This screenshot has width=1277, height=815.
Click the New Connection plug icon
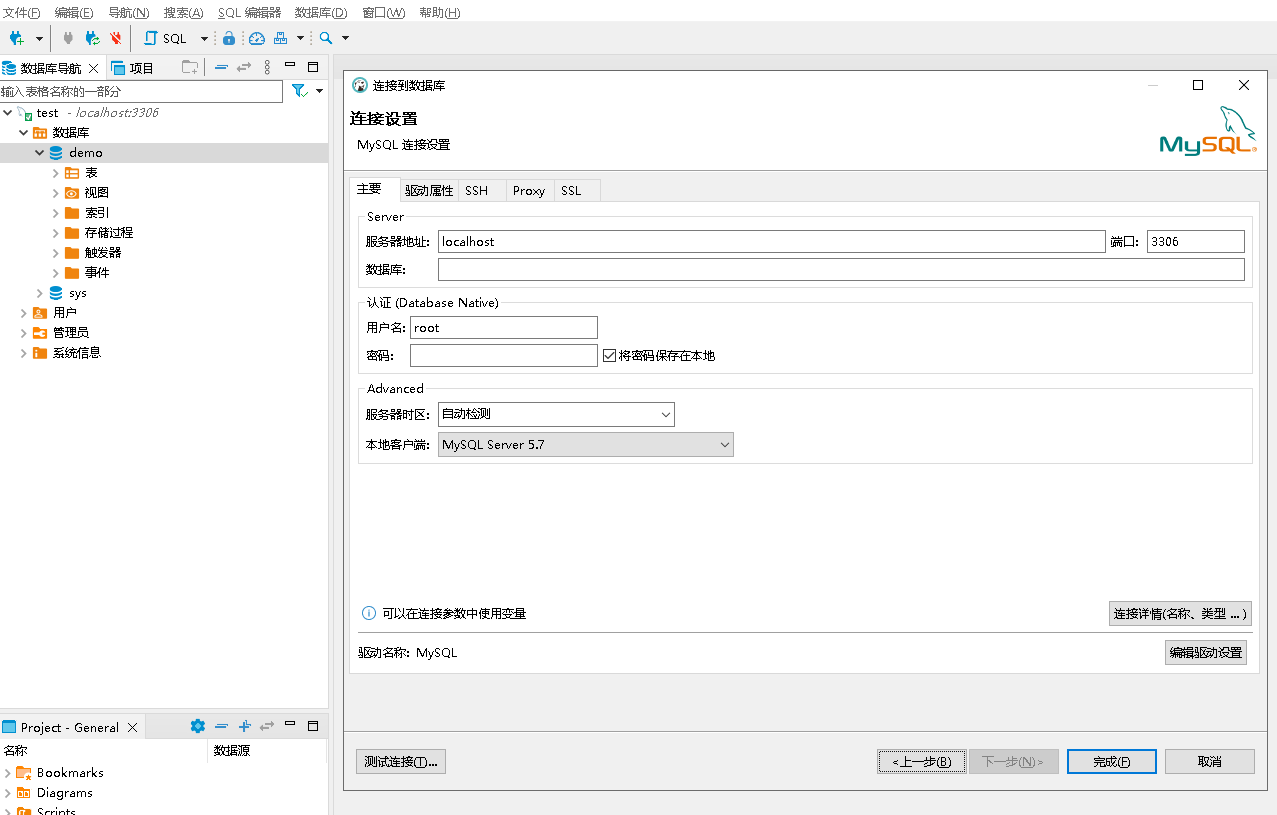point(17,38)
